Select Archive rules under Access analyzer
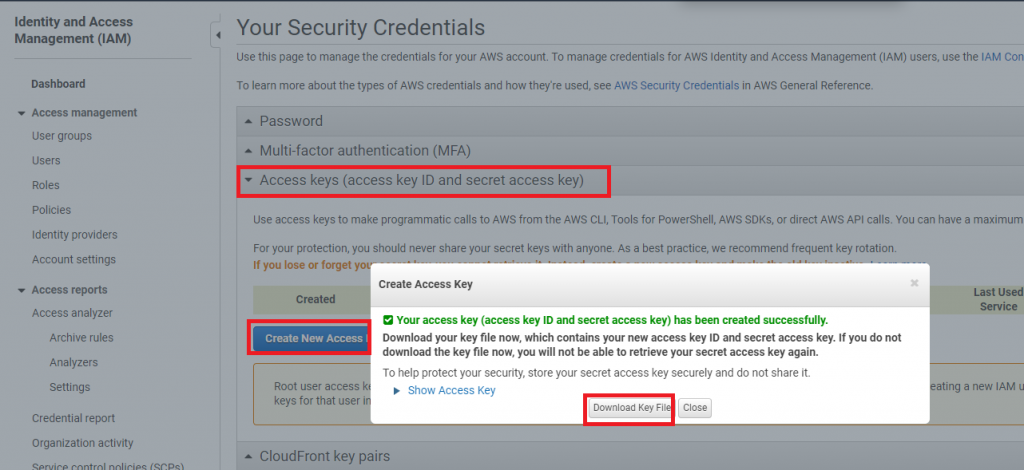The height and width of the screenshot is (470, 1024). 81,338
